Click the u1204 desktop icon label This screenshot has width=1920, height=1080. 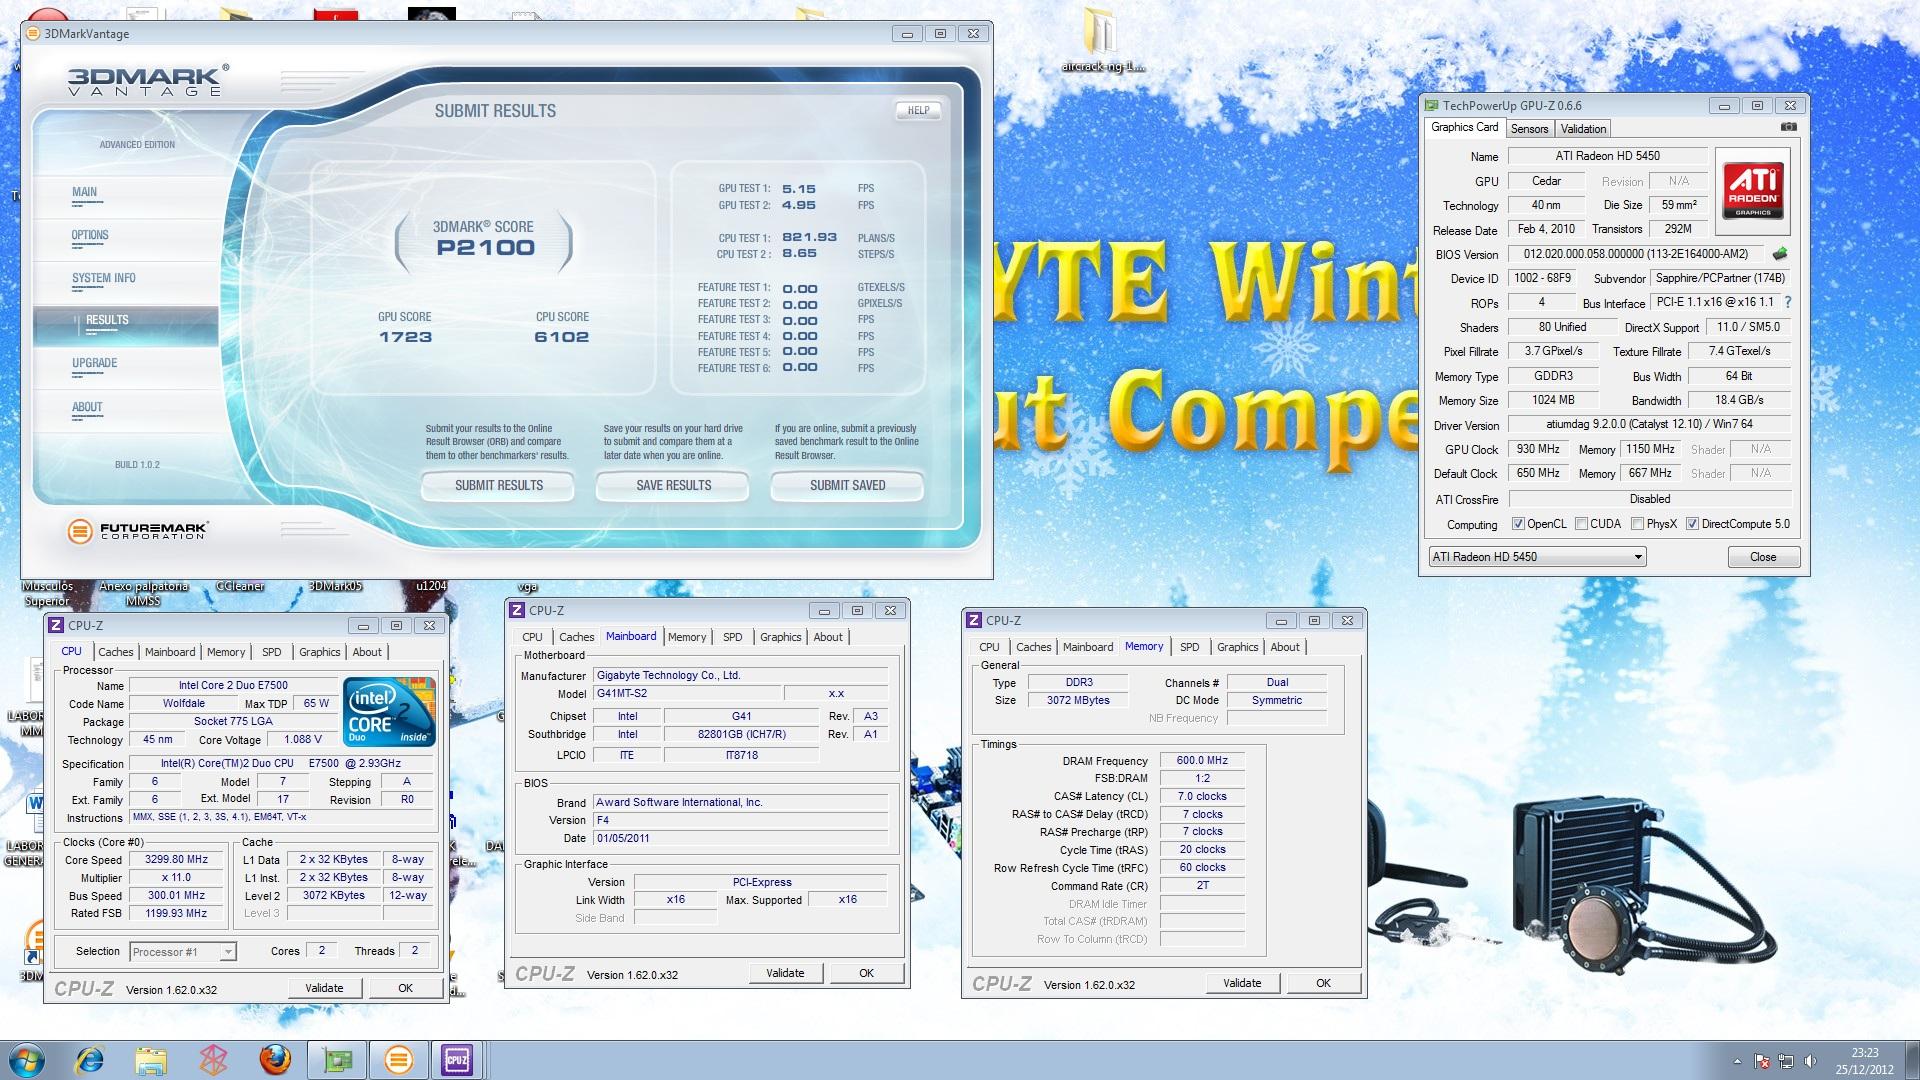pos(431,586)
